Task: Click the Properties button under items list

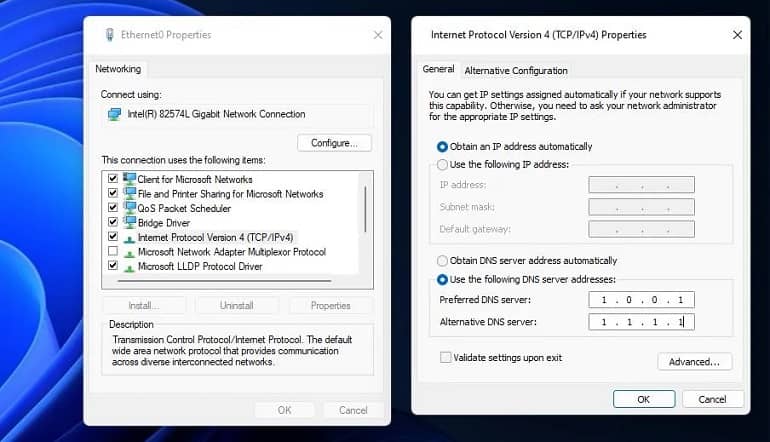Action: click(x=330, y=305)
